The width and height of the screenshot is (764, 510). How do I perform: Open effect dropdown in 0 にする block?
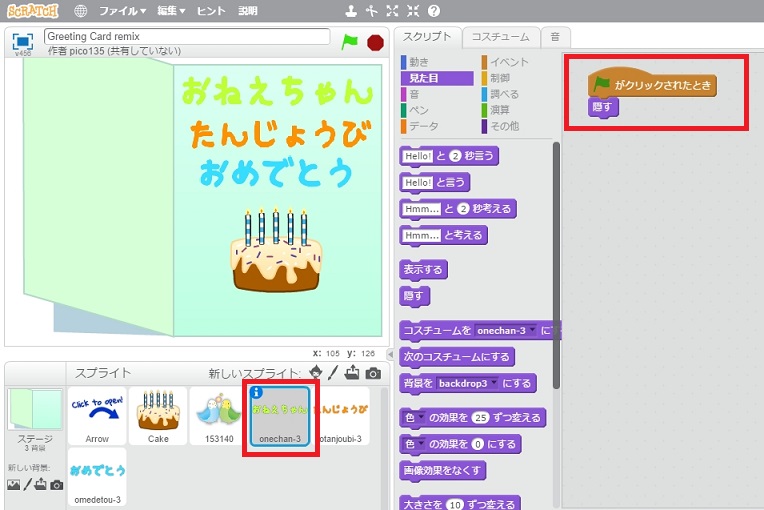tap(413, 444)
